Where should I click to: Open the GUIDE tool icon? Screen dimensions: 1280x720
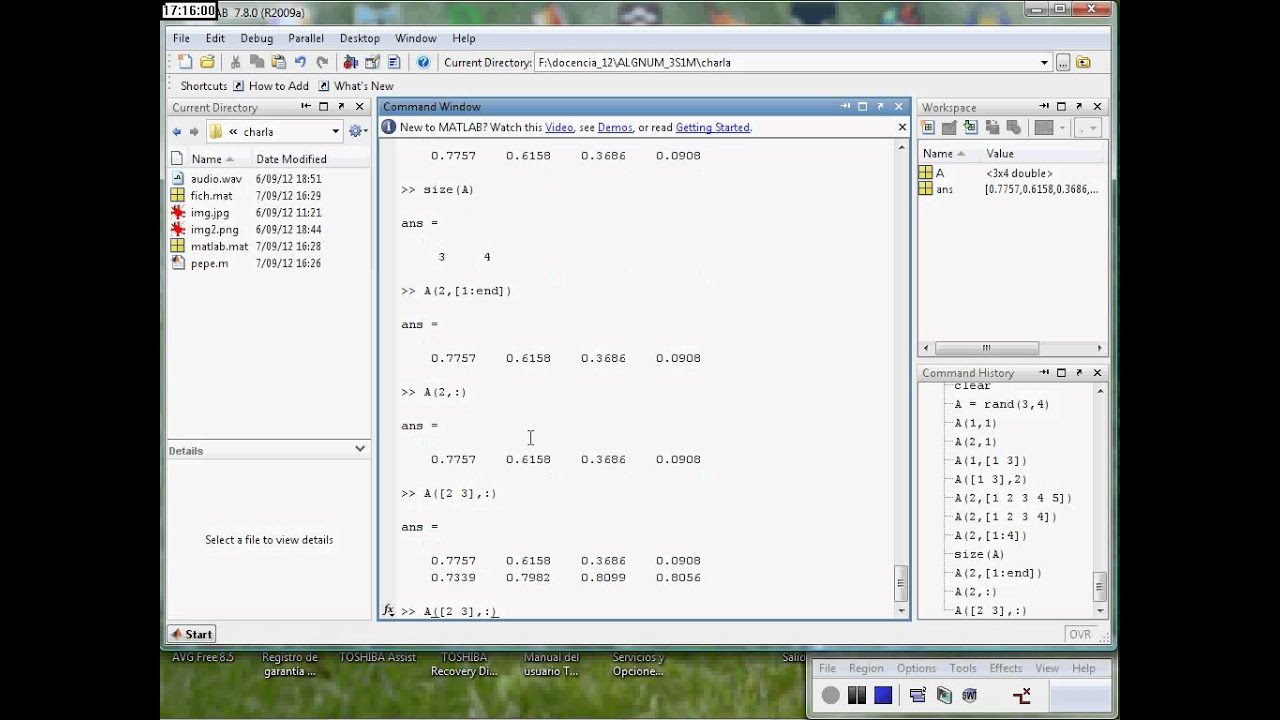372,62
